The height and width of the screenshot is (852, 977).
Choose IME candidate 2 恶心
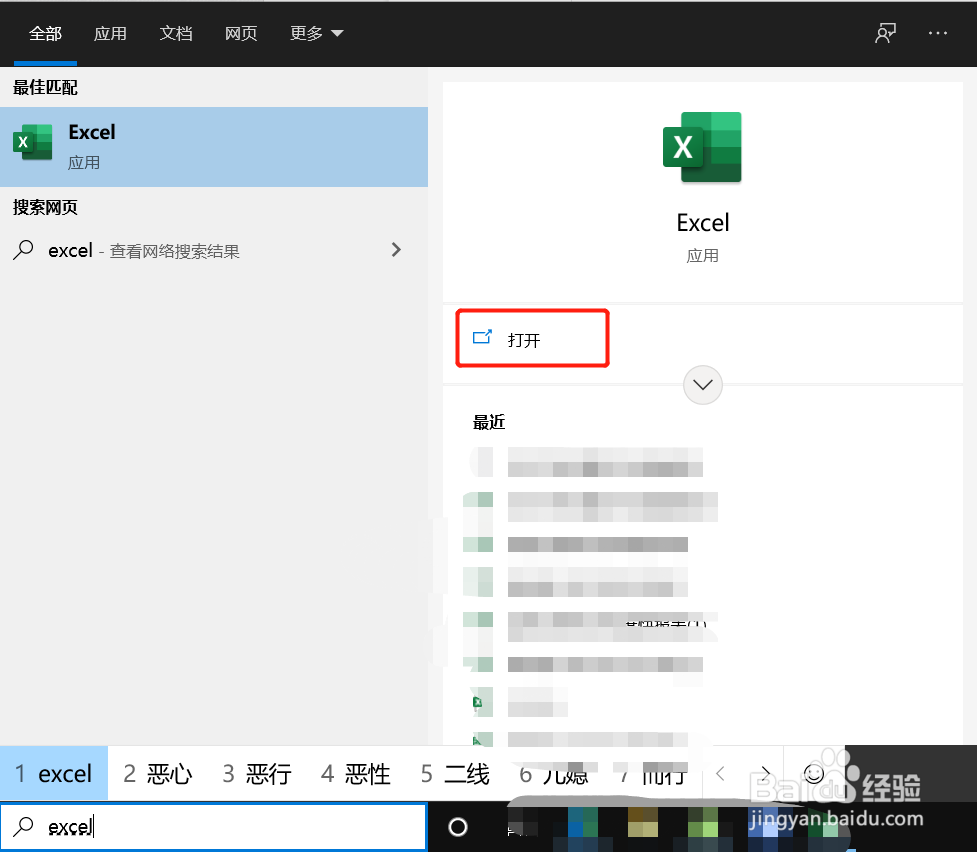click(x=158, y=773)
